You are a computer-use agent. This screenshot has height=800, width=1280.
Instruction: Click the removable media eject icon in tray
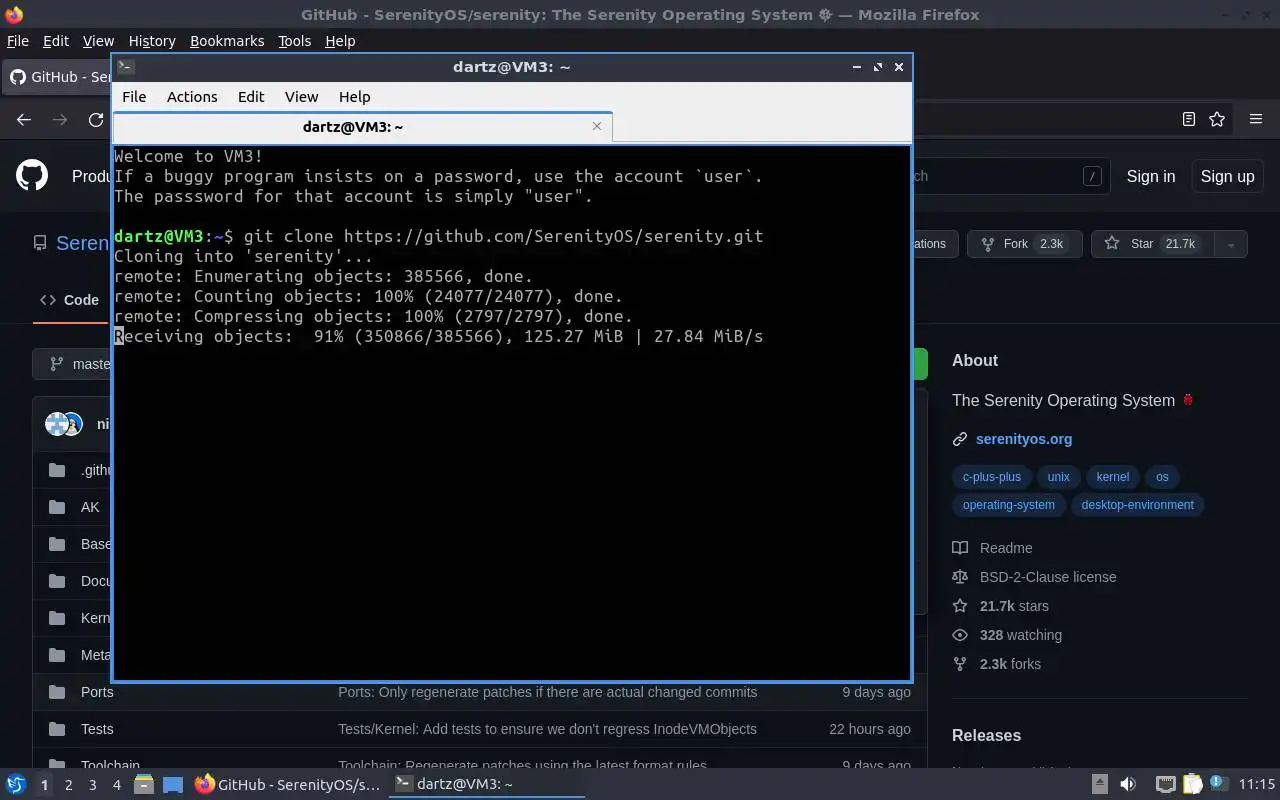click(1099, 785)
